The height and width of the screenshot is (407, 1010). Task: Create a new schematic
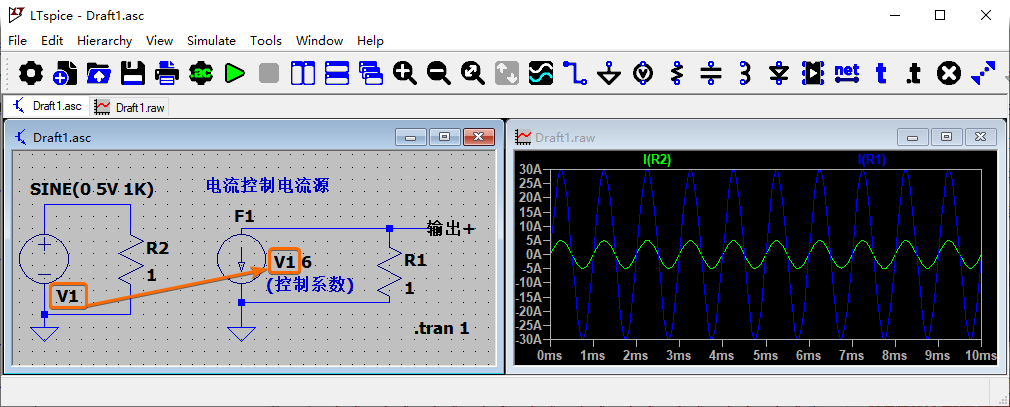point(65,73)
